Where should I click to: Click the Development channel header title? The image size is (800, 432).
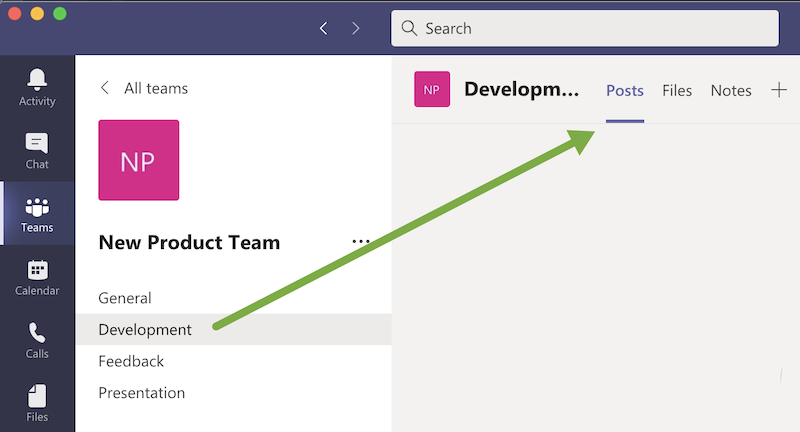click(x=521, y=90)
